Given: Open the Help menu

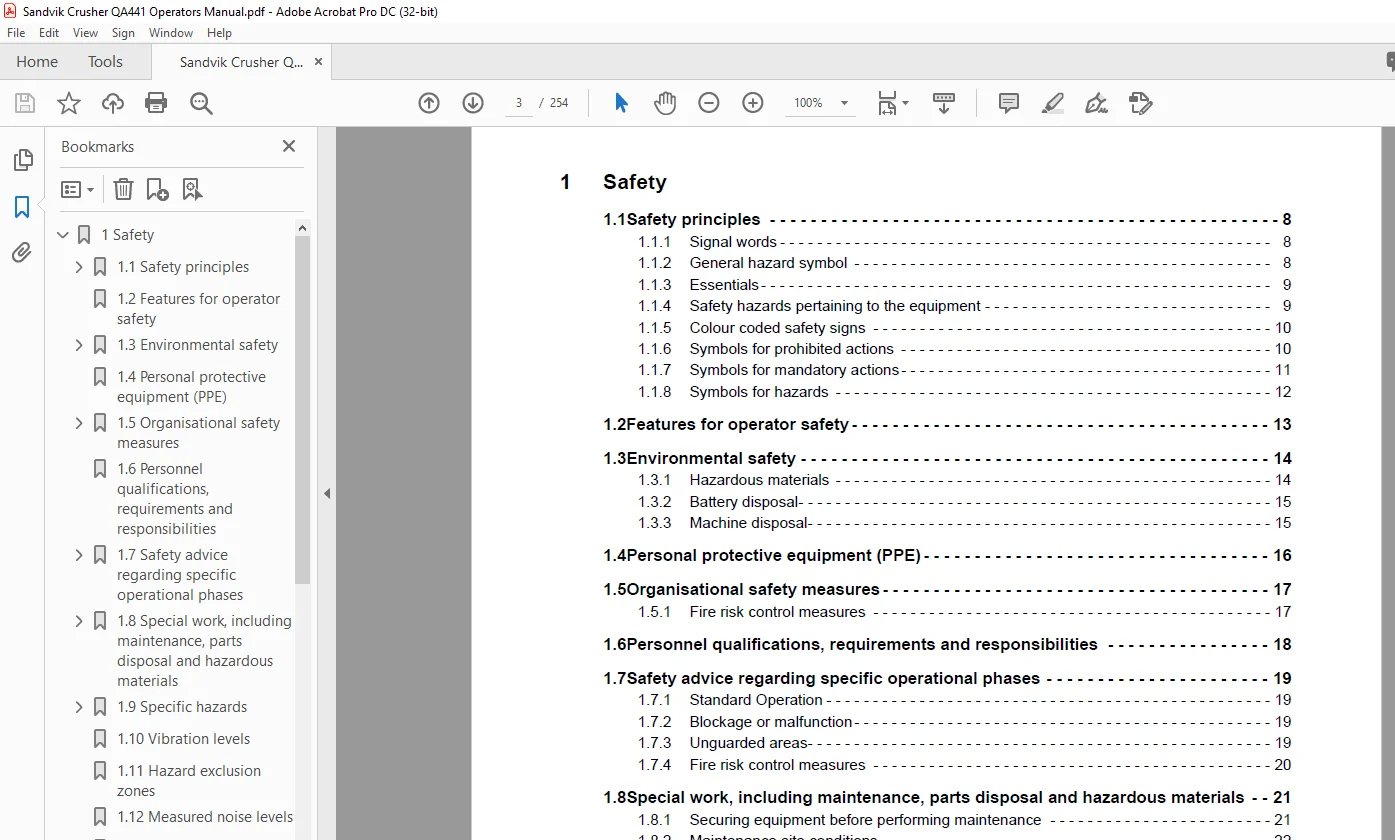Looking at the screenshot, I should (x=219, y=33).
